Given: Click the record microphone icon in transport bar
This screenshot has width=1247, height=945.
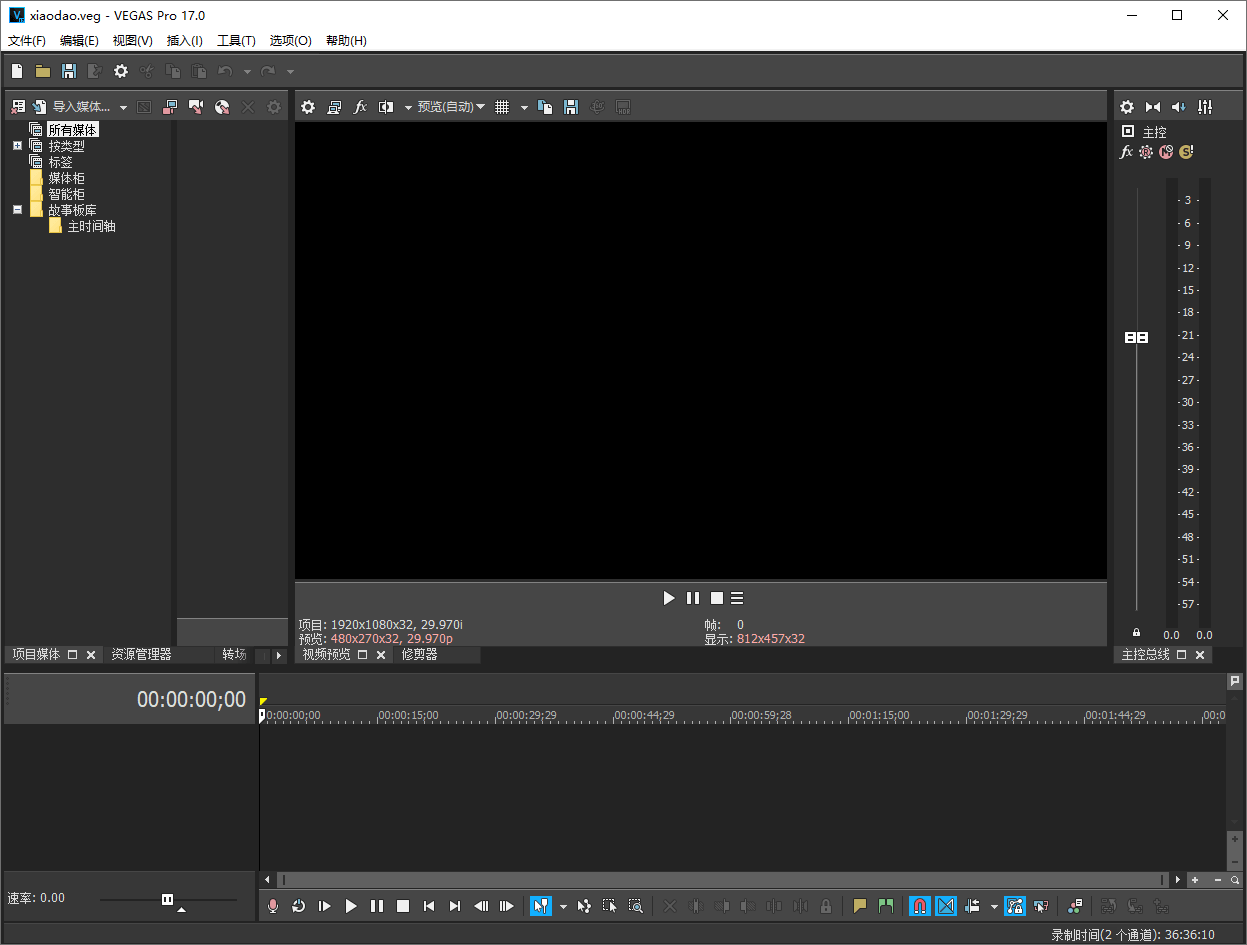Looking at the screenshot, I should (x=273, y=906).
